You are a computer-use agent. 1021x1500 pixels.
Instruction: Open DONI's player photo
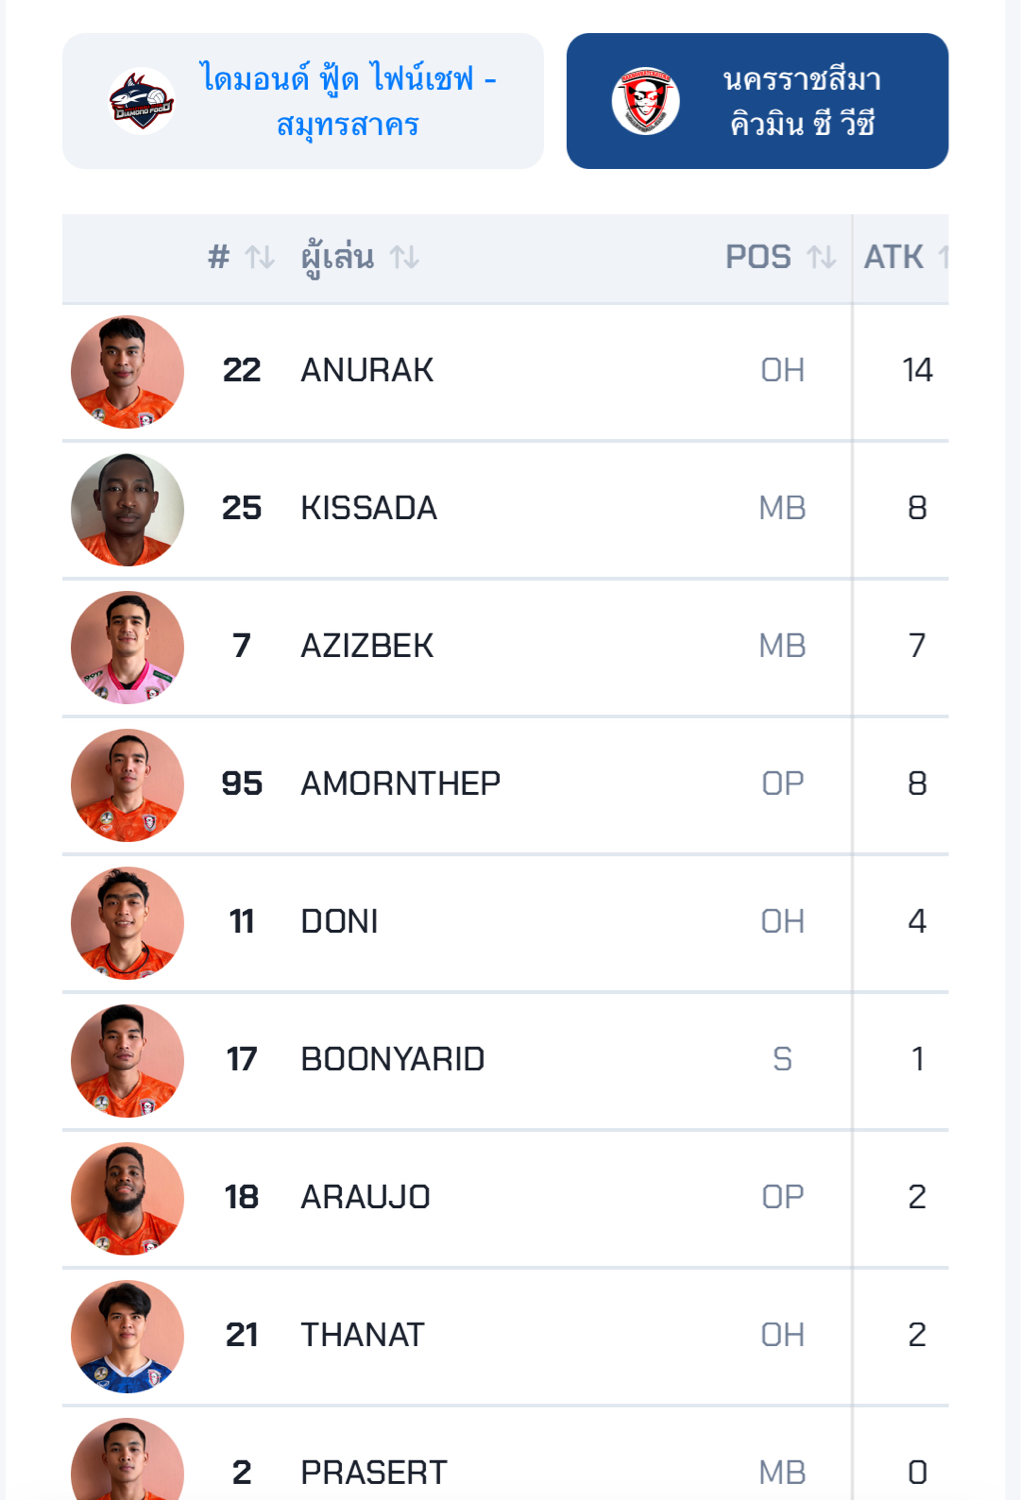tap(127, 923)
